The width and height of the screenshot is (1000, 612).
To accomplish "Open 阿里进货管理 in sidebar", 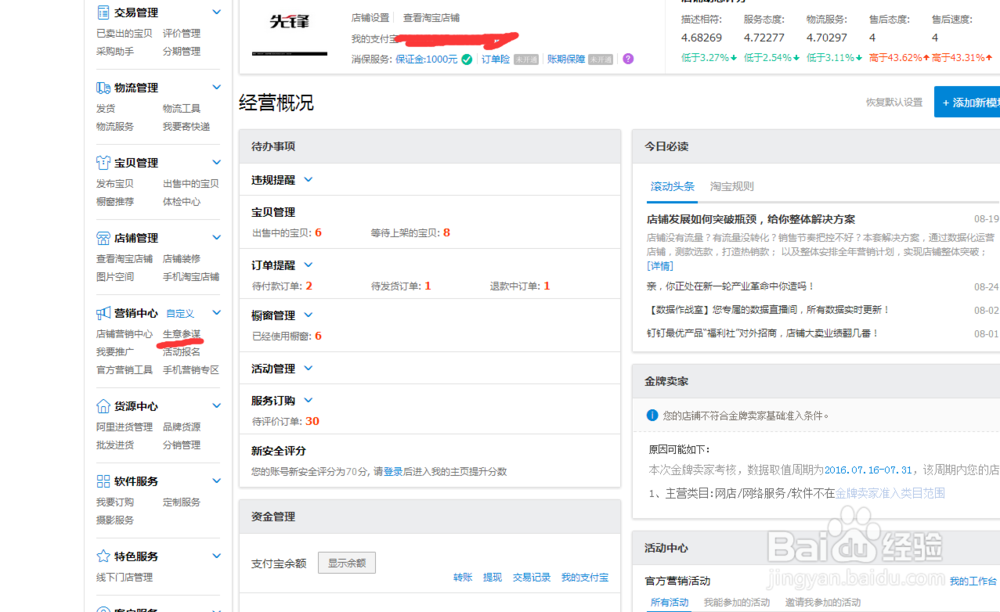I will pos(124,427).
